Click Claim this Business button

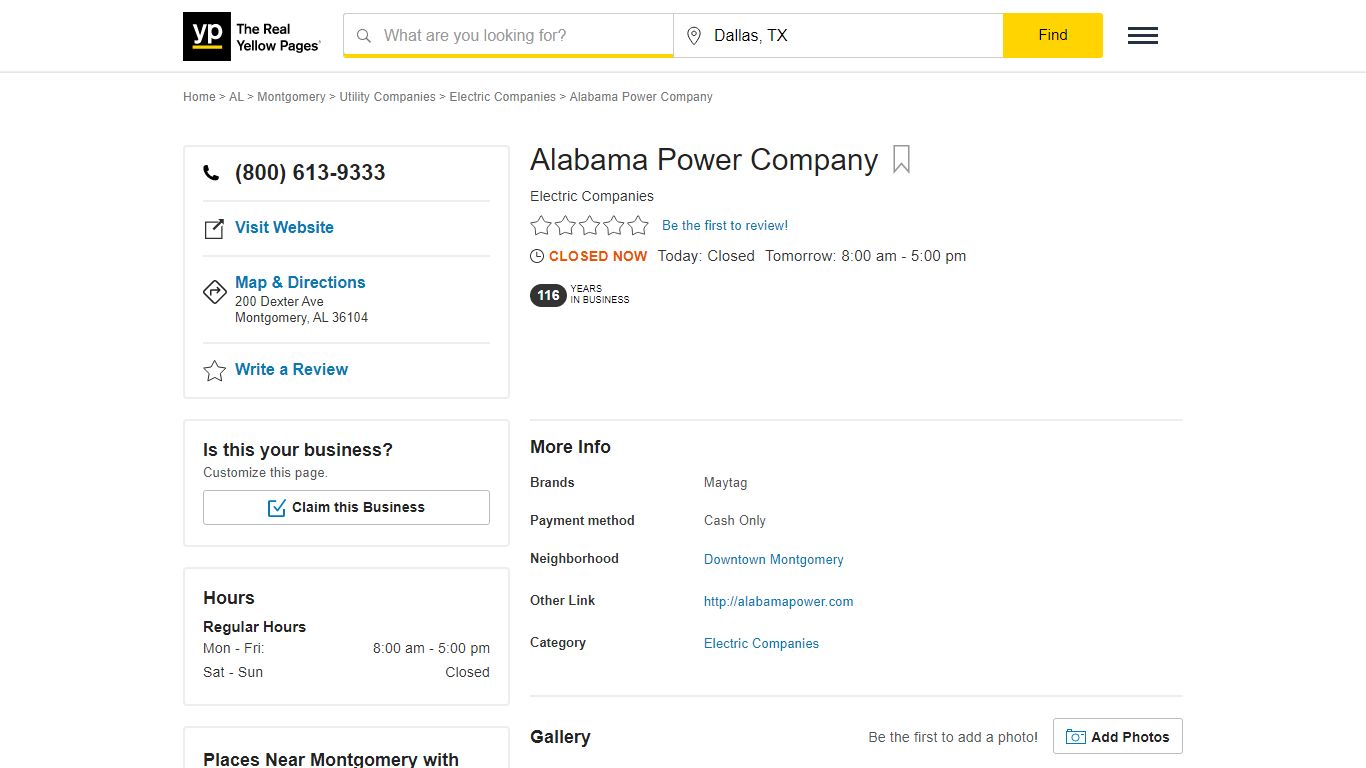346,507
